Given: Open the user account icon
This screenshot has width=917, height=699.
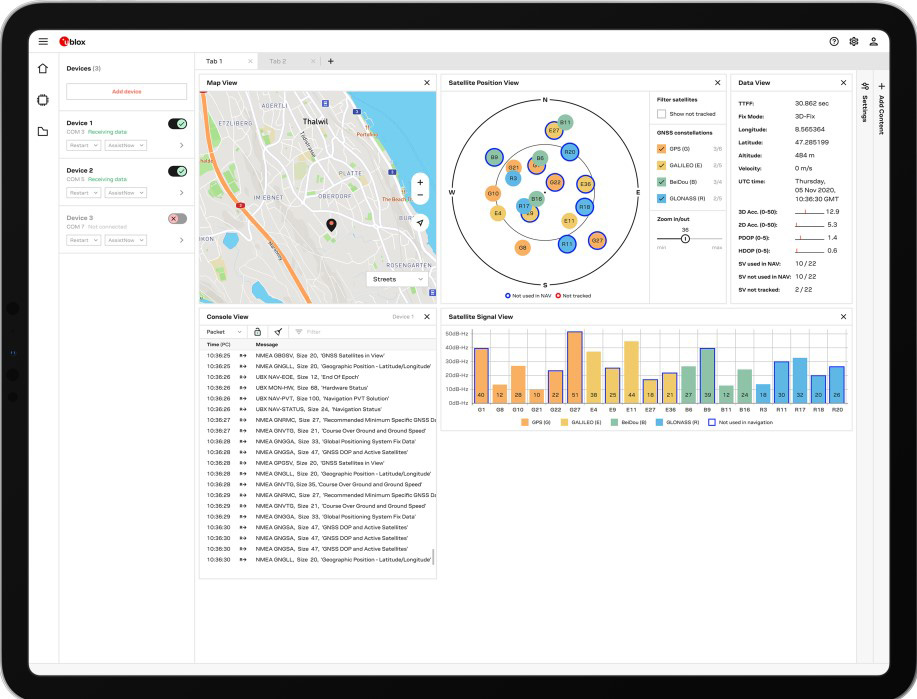Looking at the screenshot, I should 873,42.
